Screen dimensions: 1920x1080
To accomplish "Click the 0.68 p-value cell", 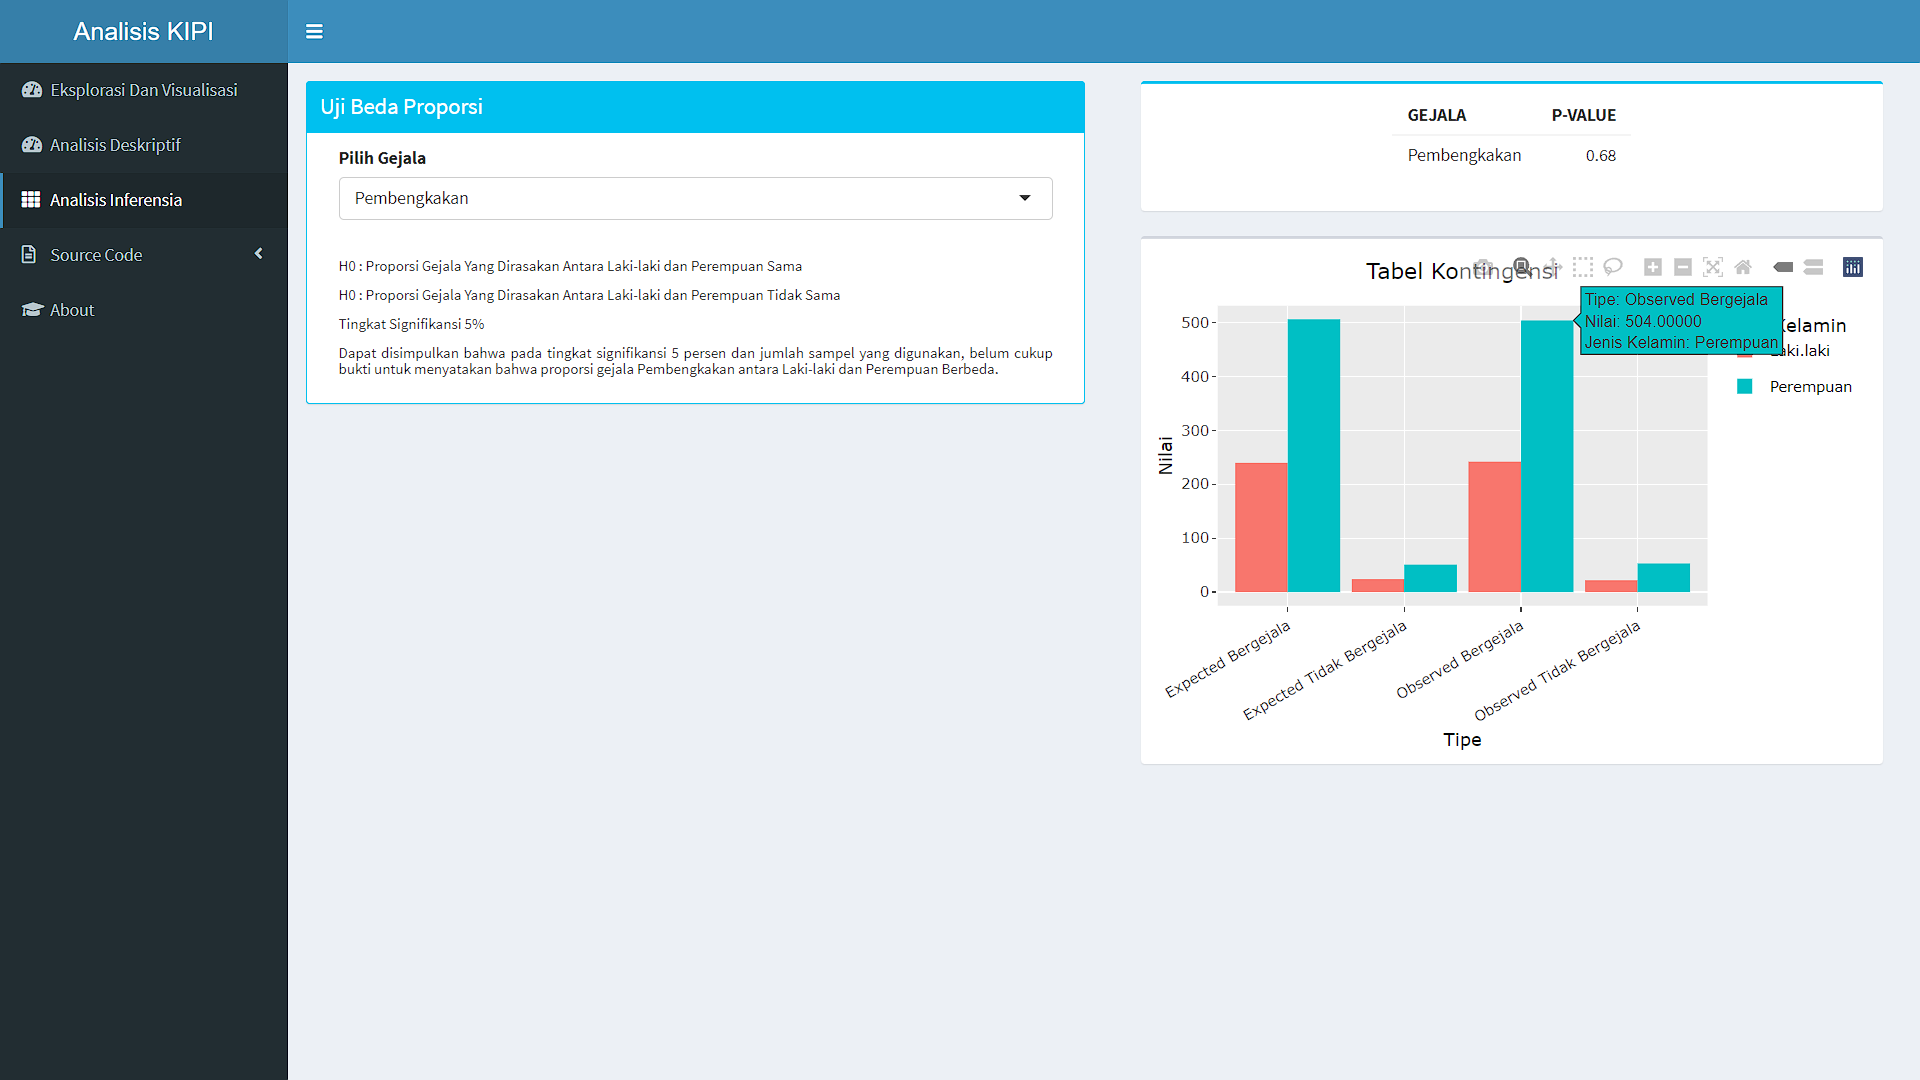I will [x=1600, y=155].
